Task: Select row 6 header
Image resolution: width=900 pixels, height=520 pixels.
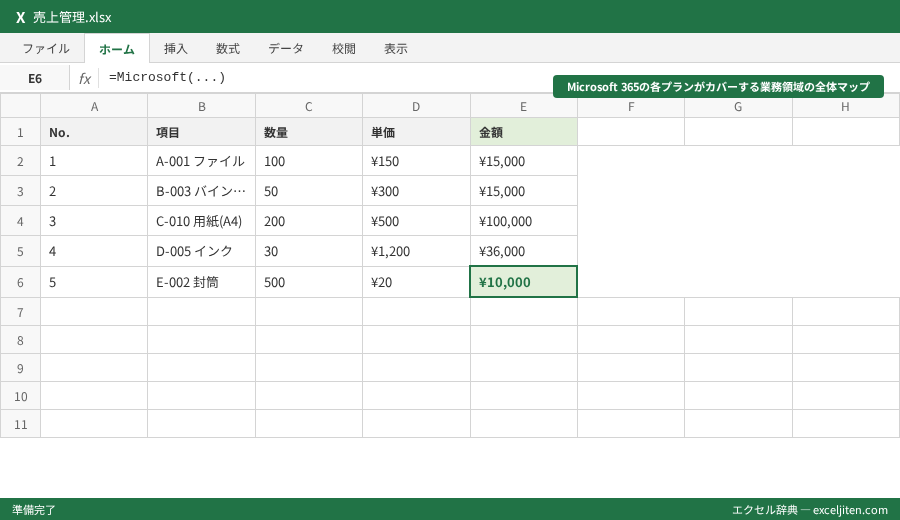Action: click(20, 282)
